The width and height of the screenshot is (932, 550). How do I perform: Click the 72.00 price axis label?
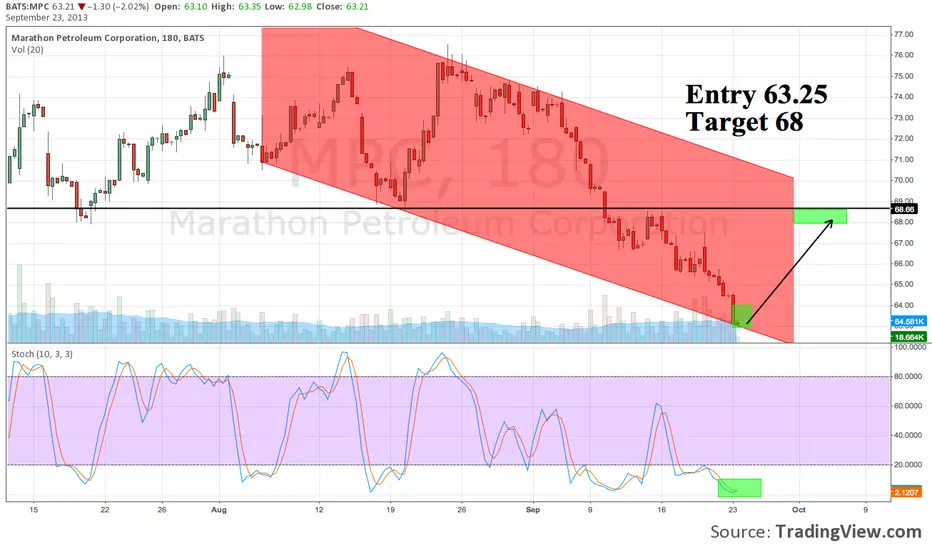(x=903, y=139)
